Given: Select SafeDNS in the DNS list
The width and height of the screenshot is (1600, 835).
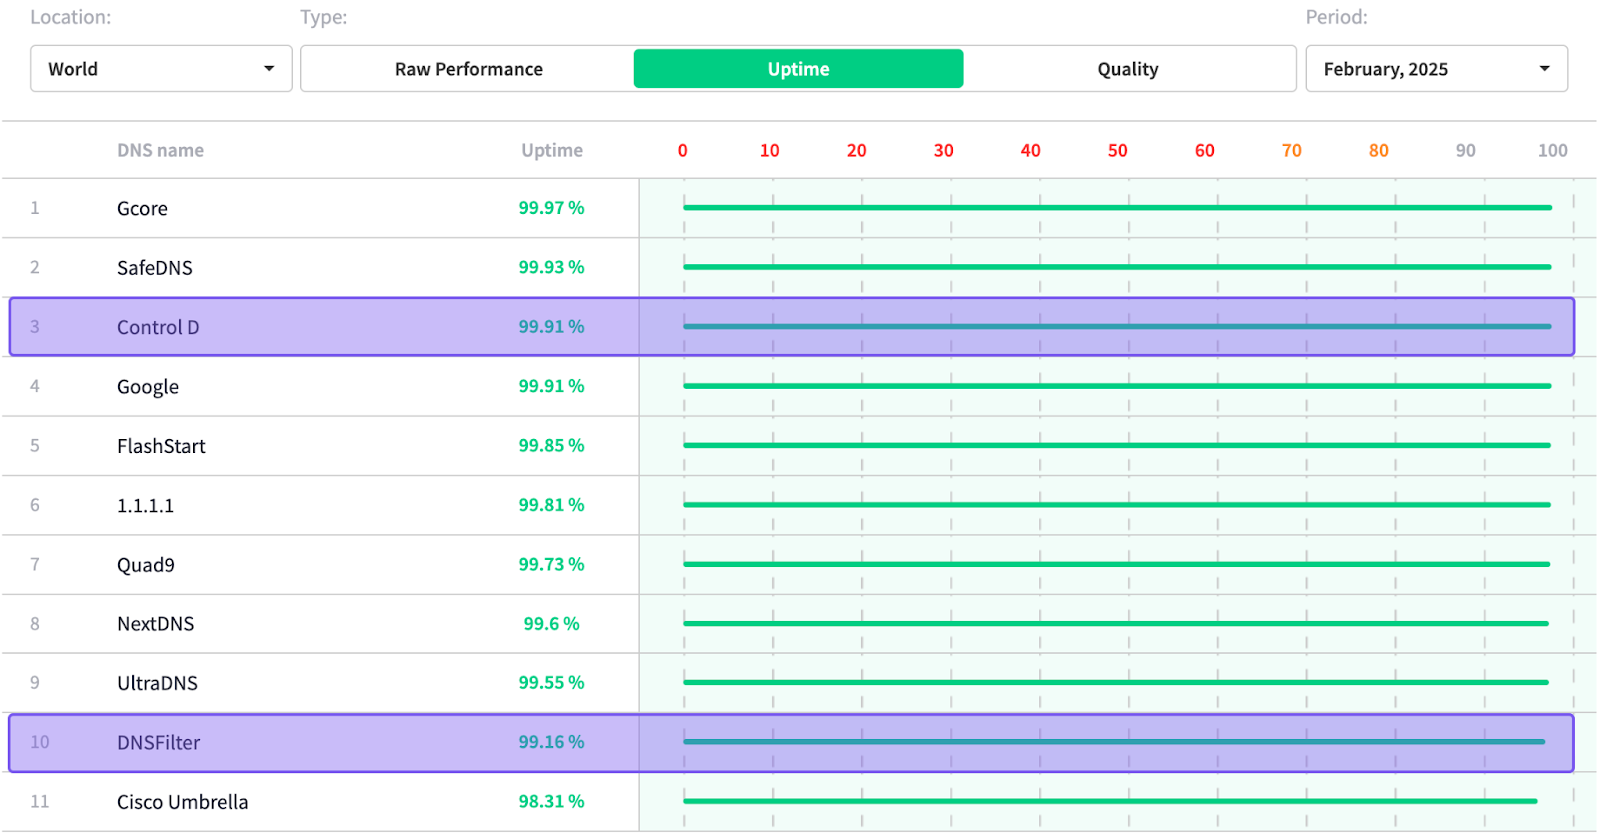Looking at the screenshot, I should click(154, 267).
